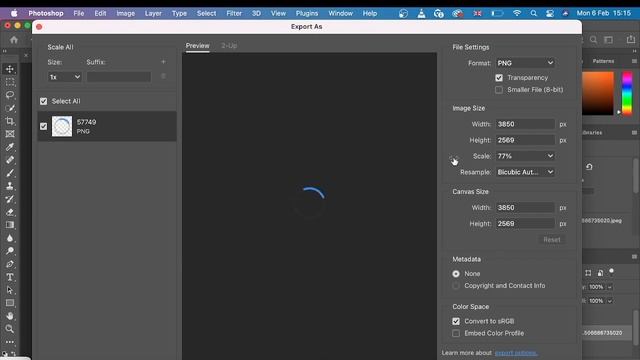The image size is (640, 360).
Task: Toggle the Select All checkbox
Action: (x=44, y=101)
